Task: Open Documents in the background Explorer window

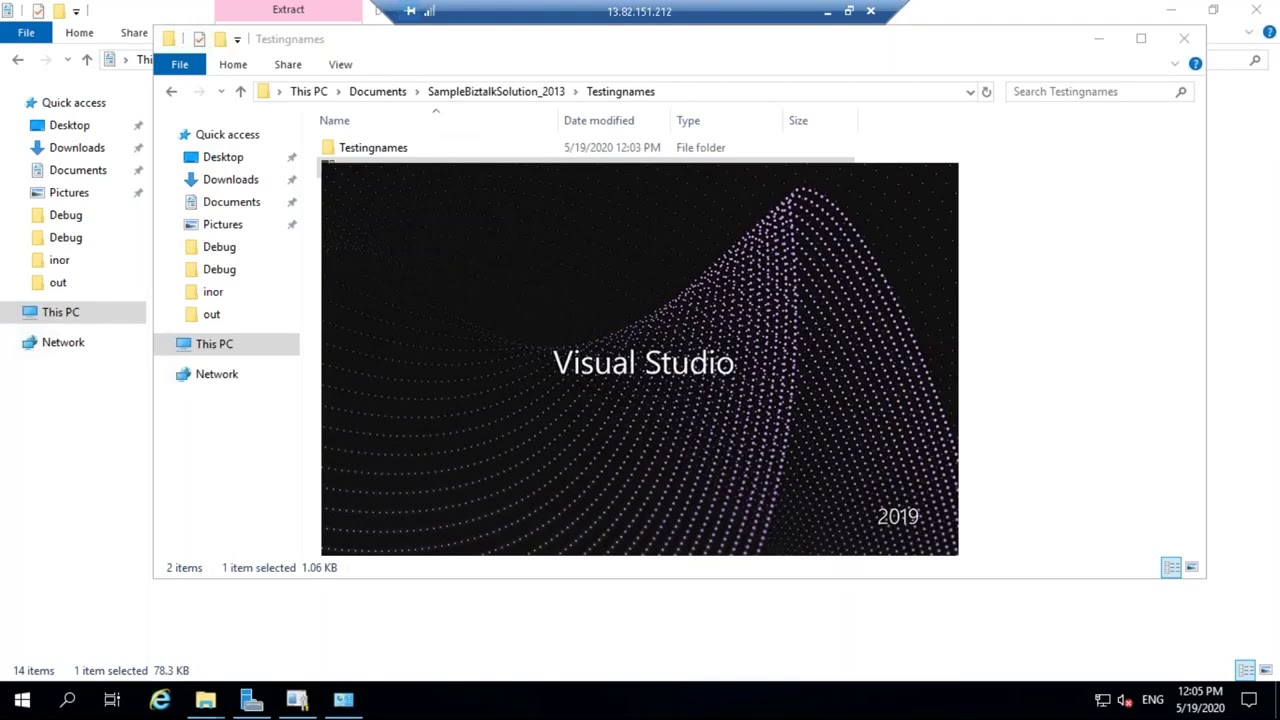Action: (78, 170)
